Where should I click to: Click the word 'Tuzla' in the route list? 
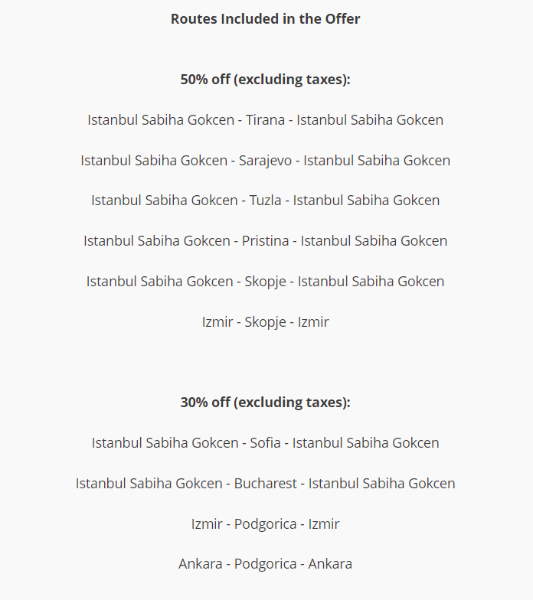pos(265,200)
